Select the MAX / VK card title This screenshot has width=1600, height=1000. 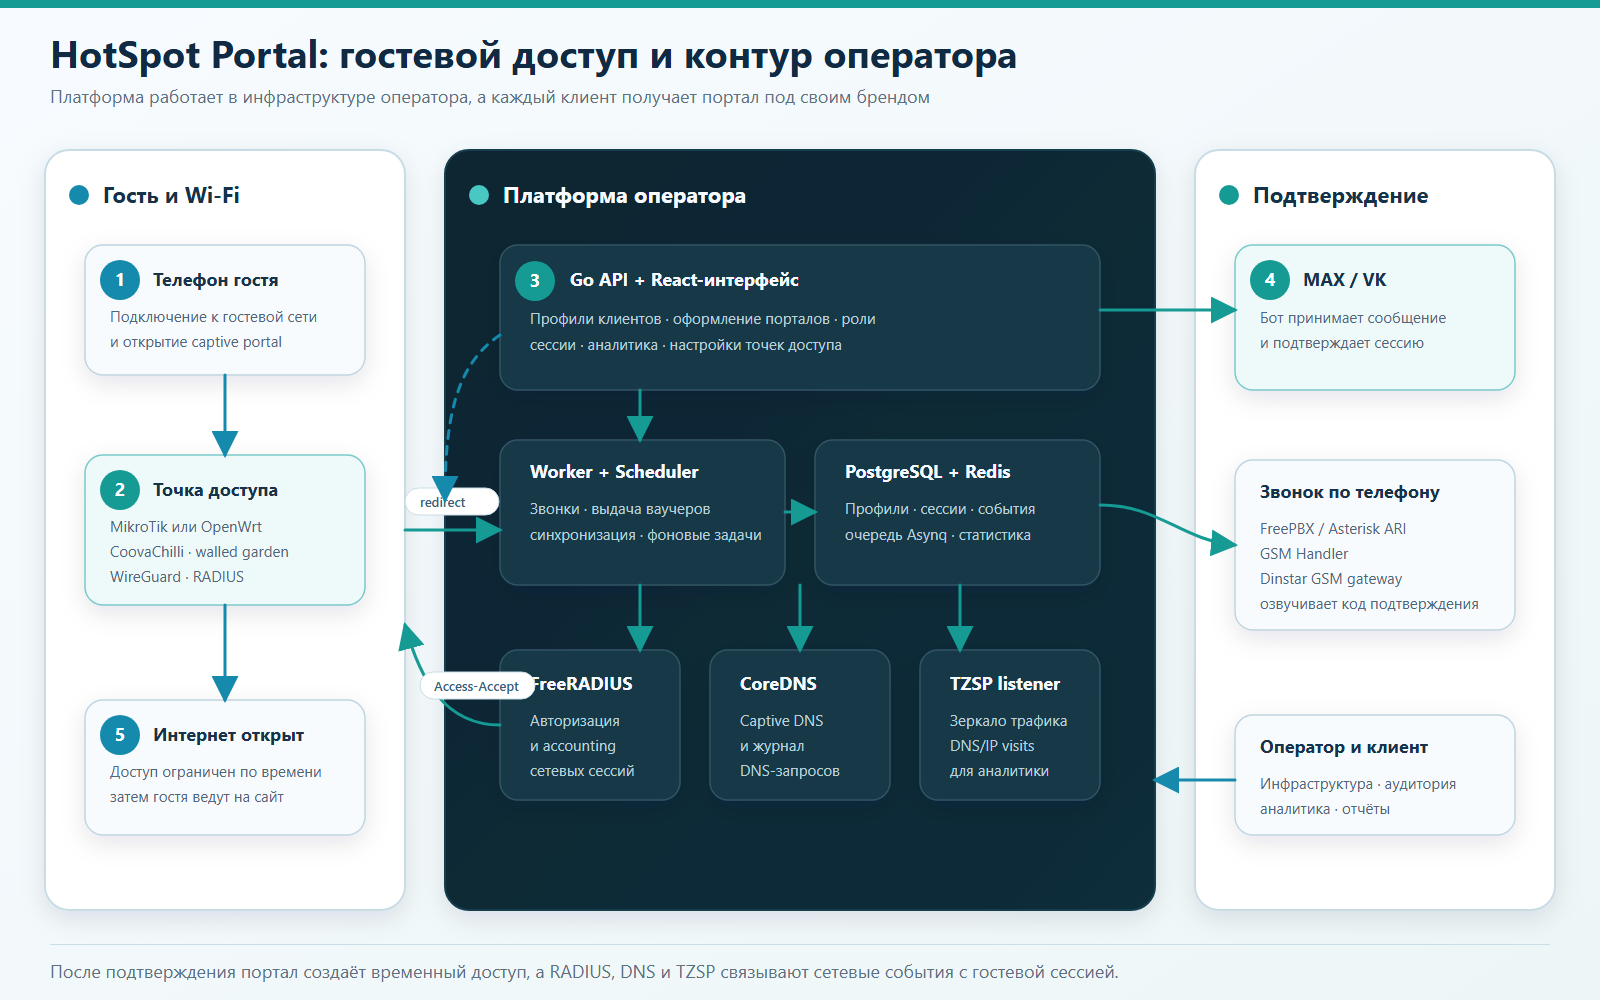(1344, 280)
